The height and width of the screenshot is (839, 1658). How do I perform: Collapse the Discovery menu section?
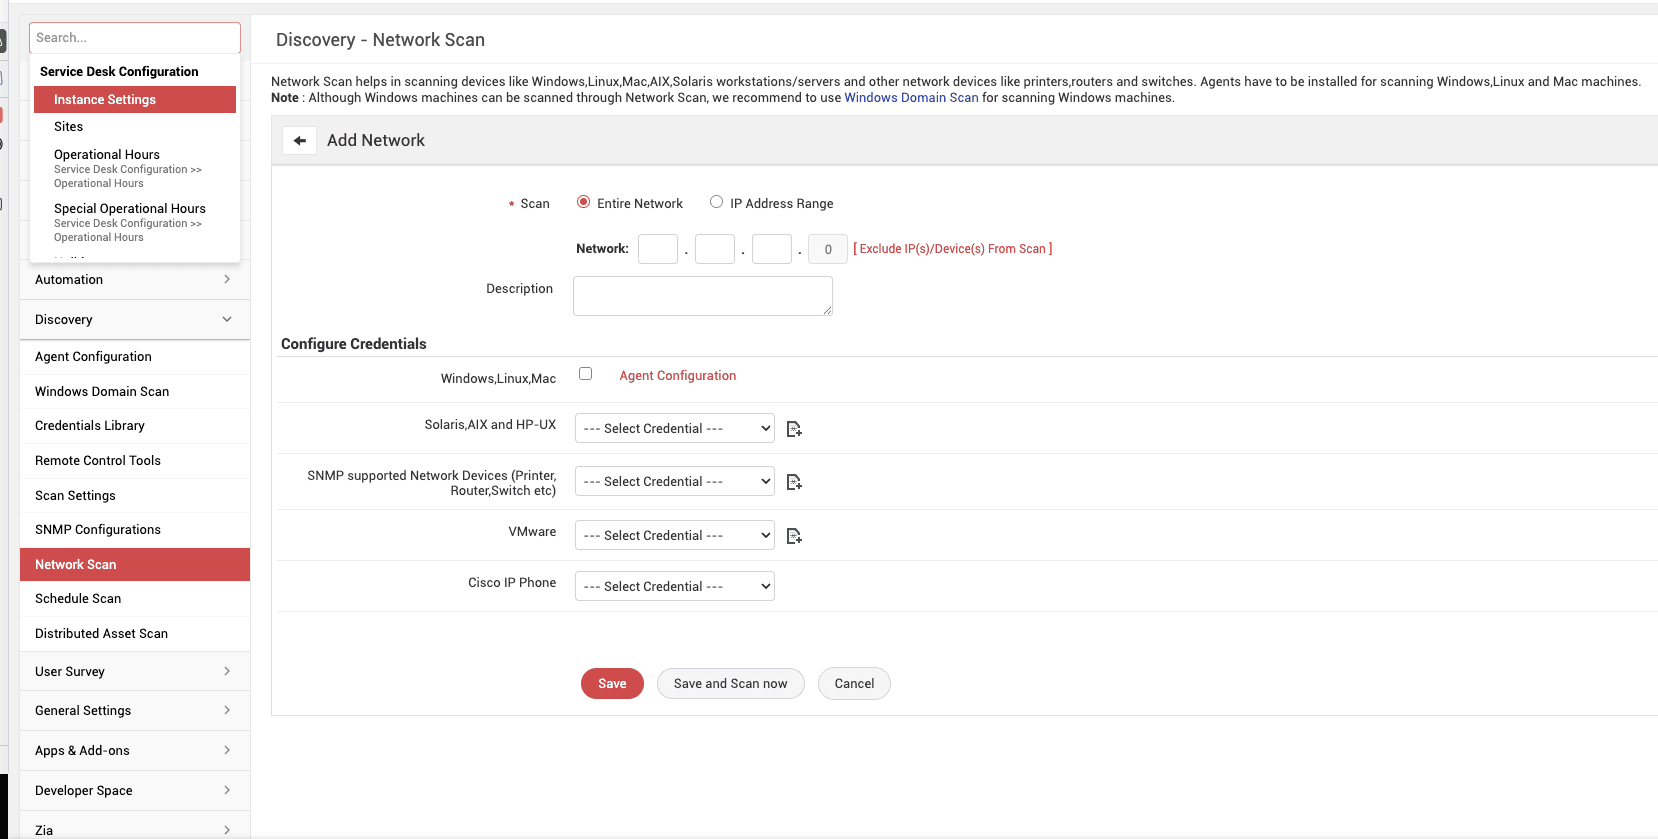point(135,320)
